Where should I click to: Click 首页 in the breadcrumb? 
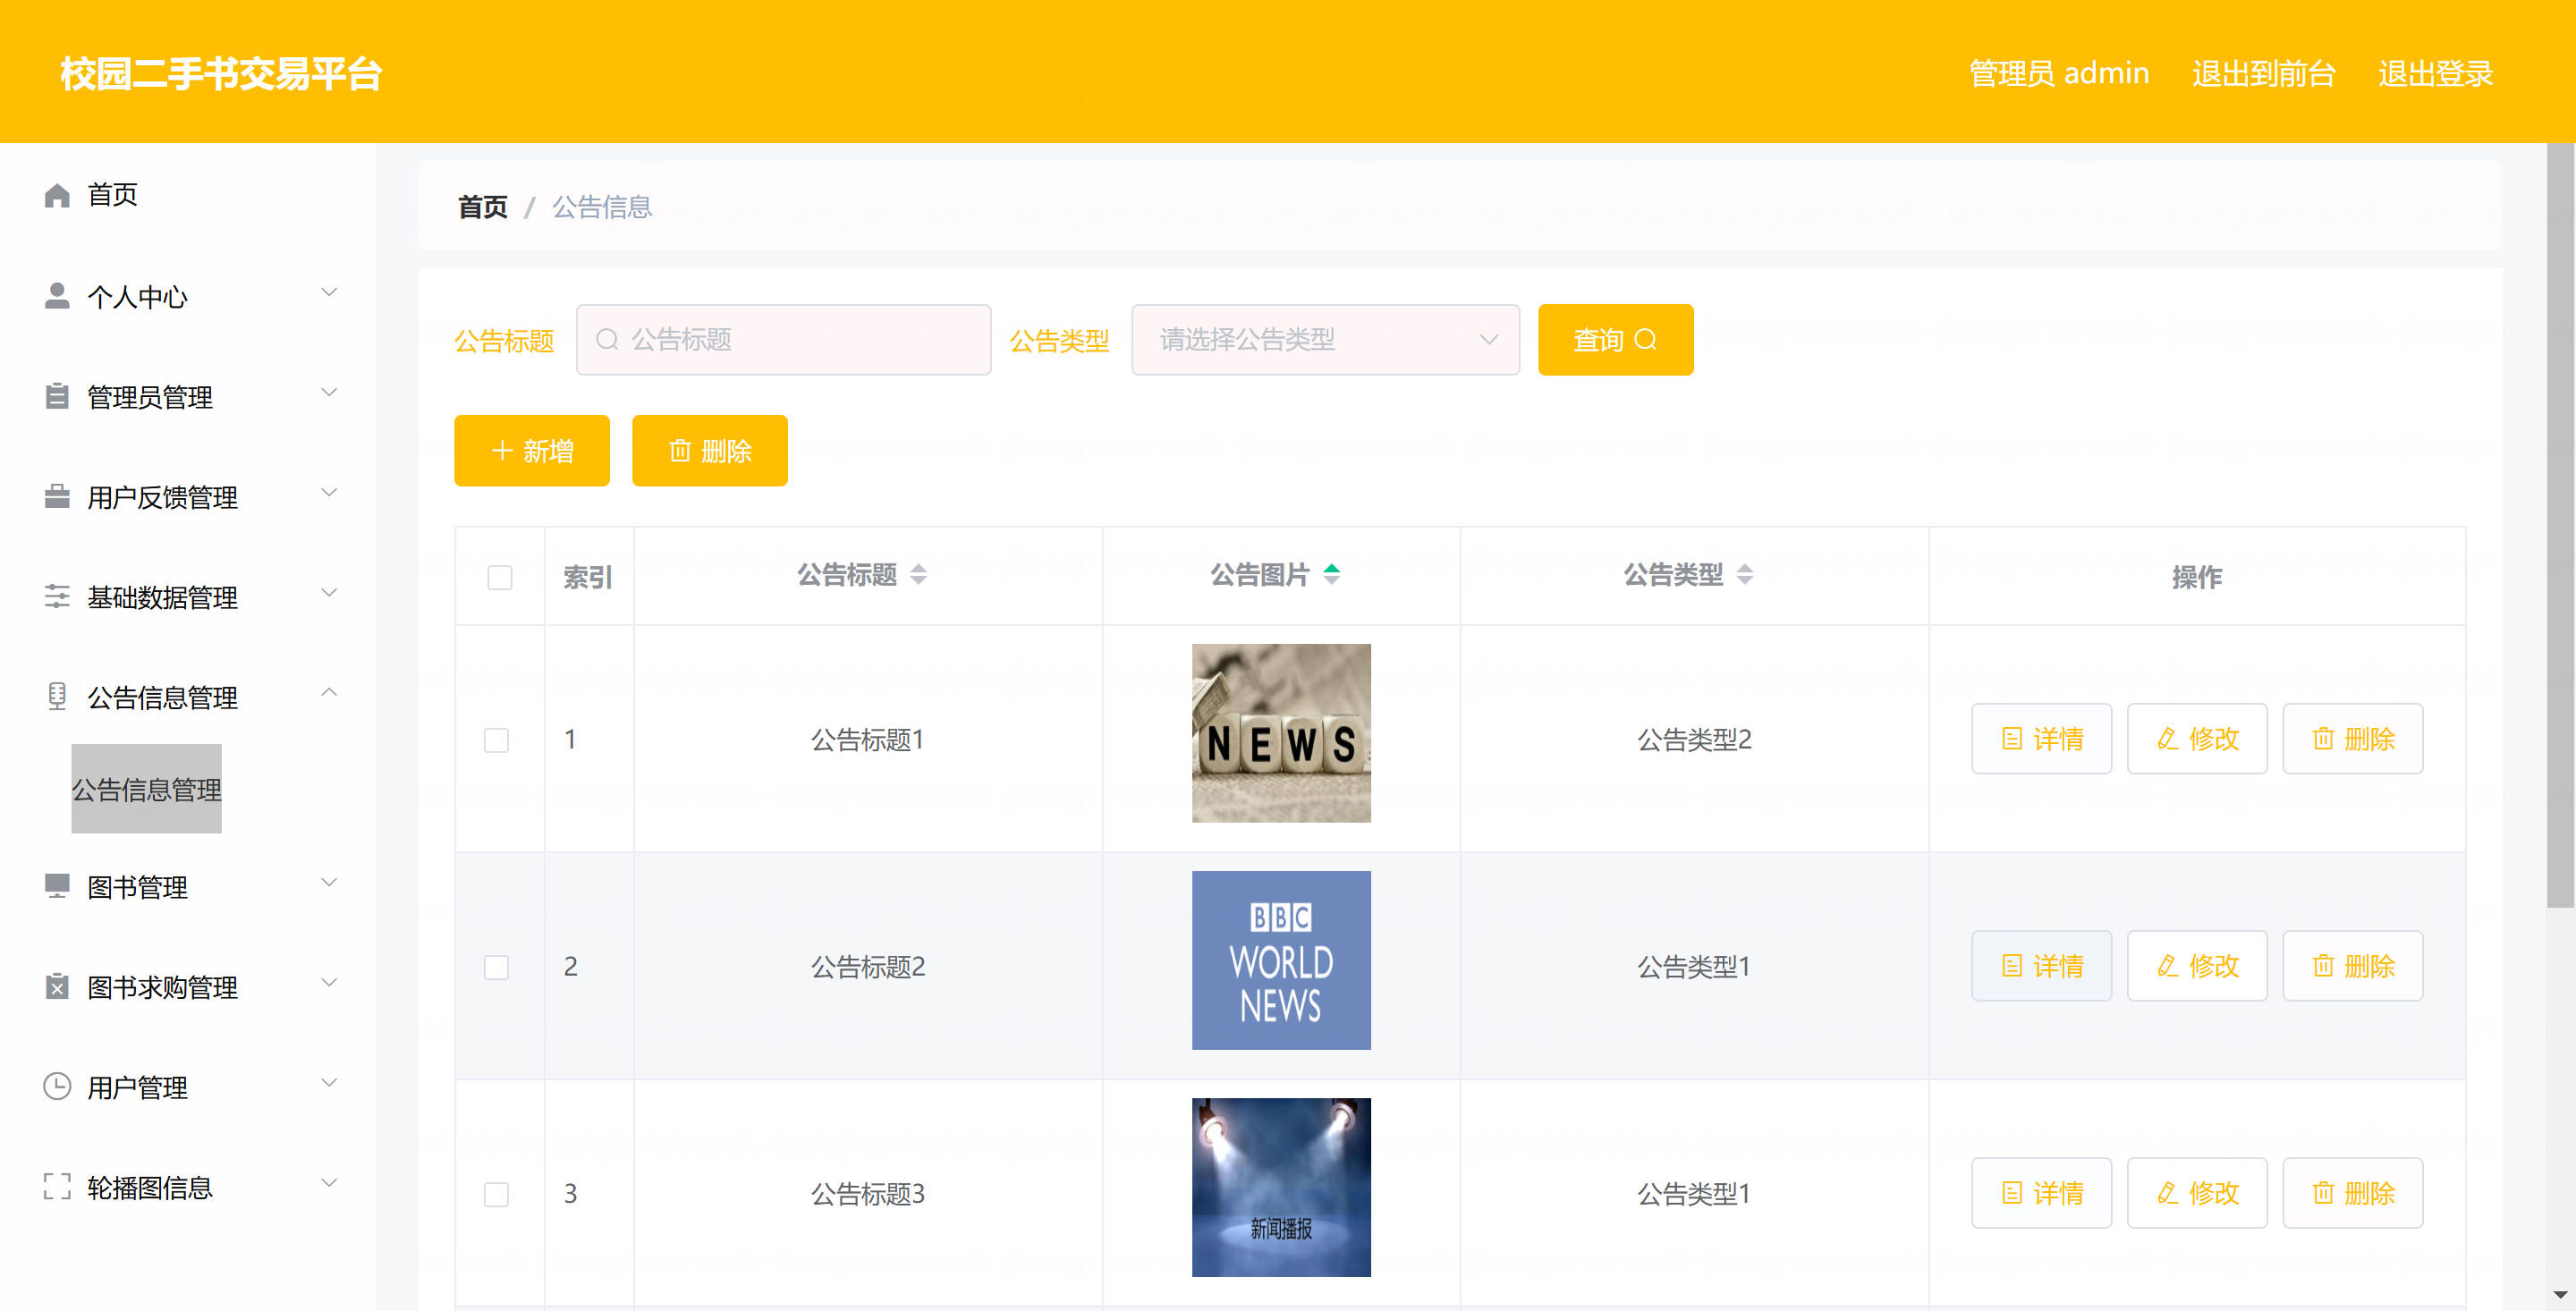[x=482, y=207]
